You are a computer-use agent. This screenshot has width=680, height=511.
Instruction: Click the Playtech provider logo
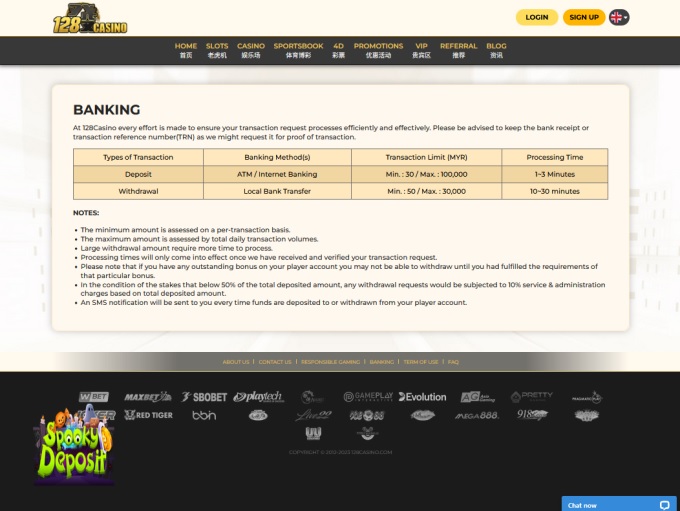[x=259, y=397]
